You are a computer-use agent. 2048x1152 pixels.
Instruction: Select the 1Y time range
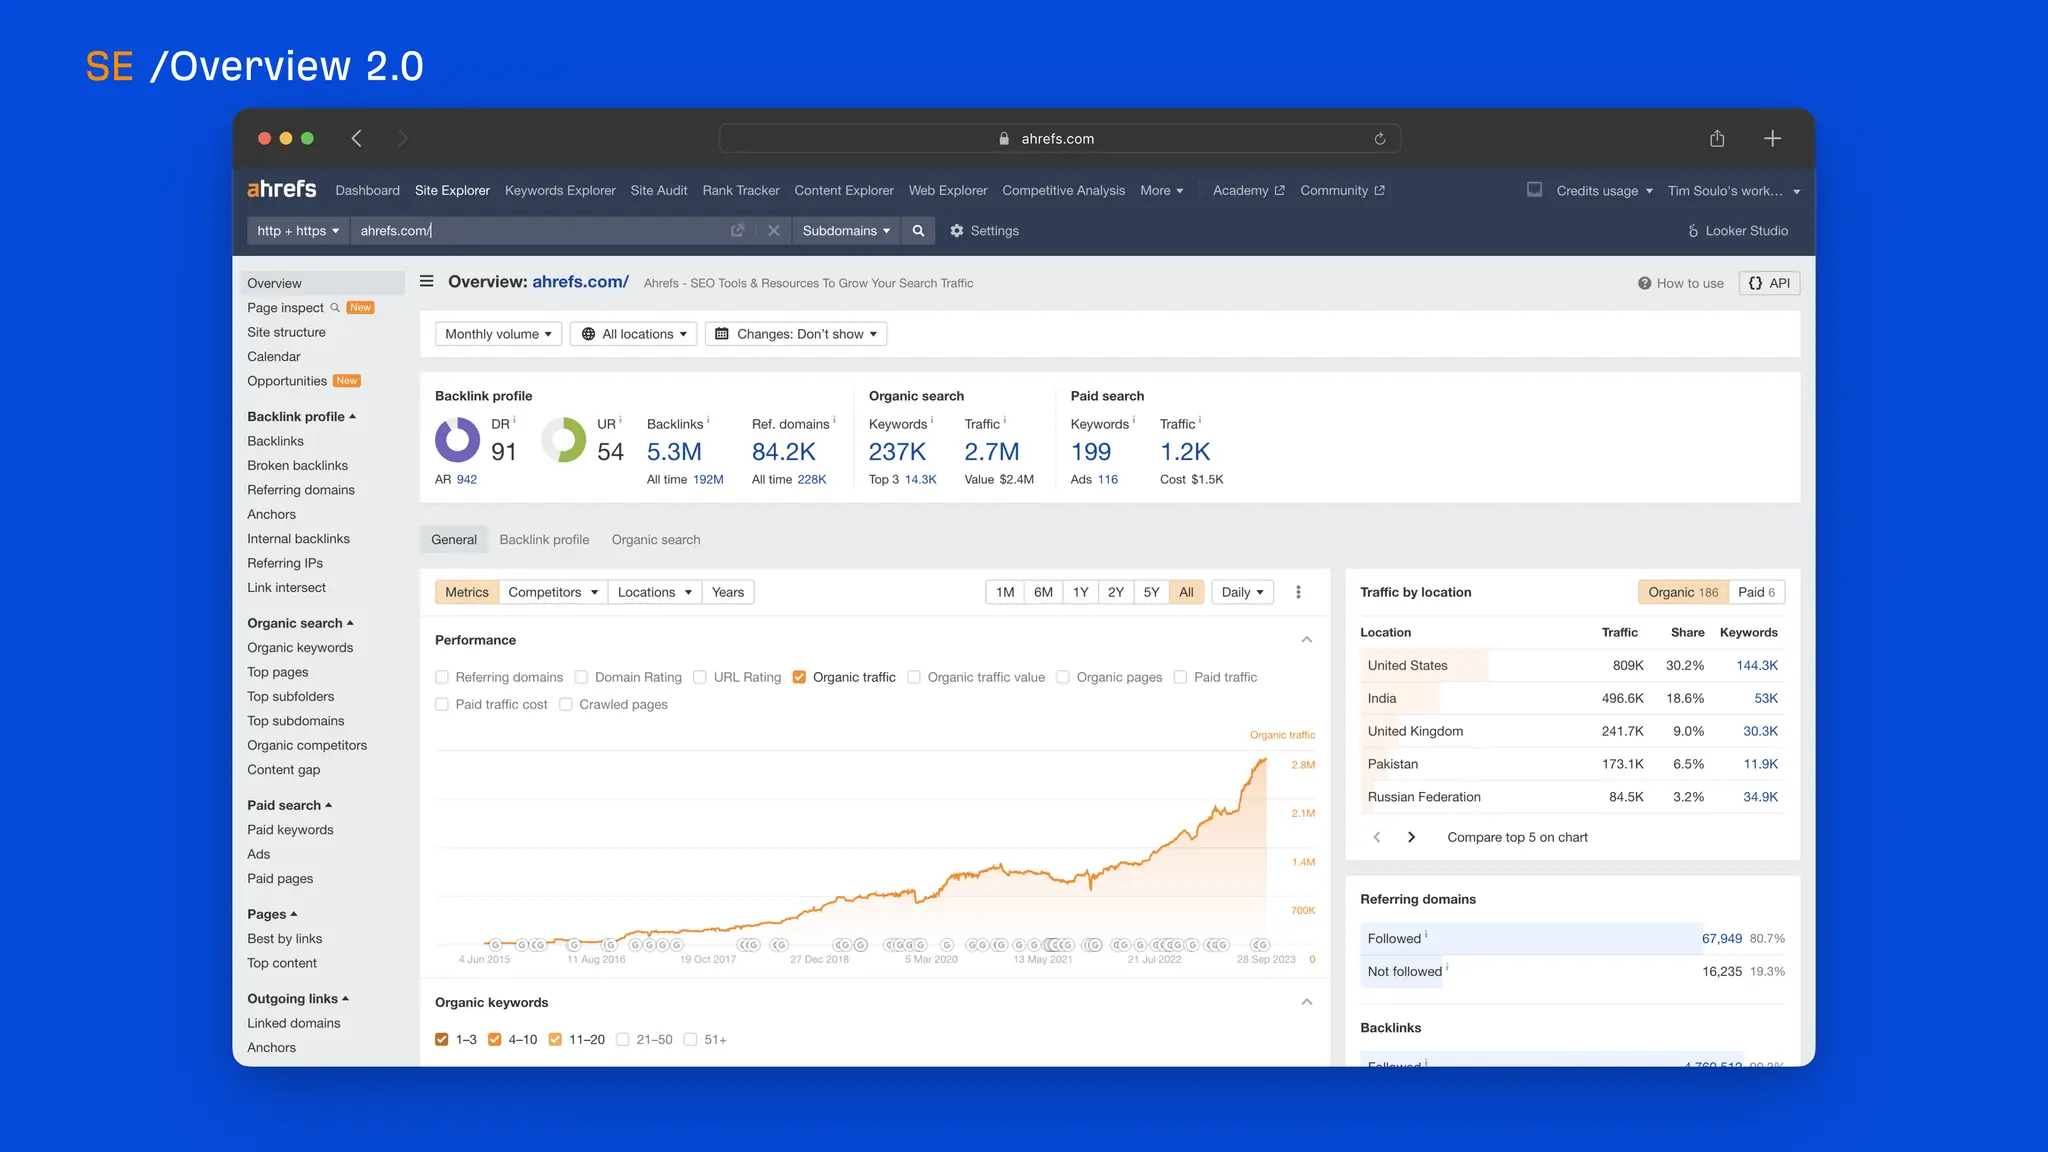1080,592
